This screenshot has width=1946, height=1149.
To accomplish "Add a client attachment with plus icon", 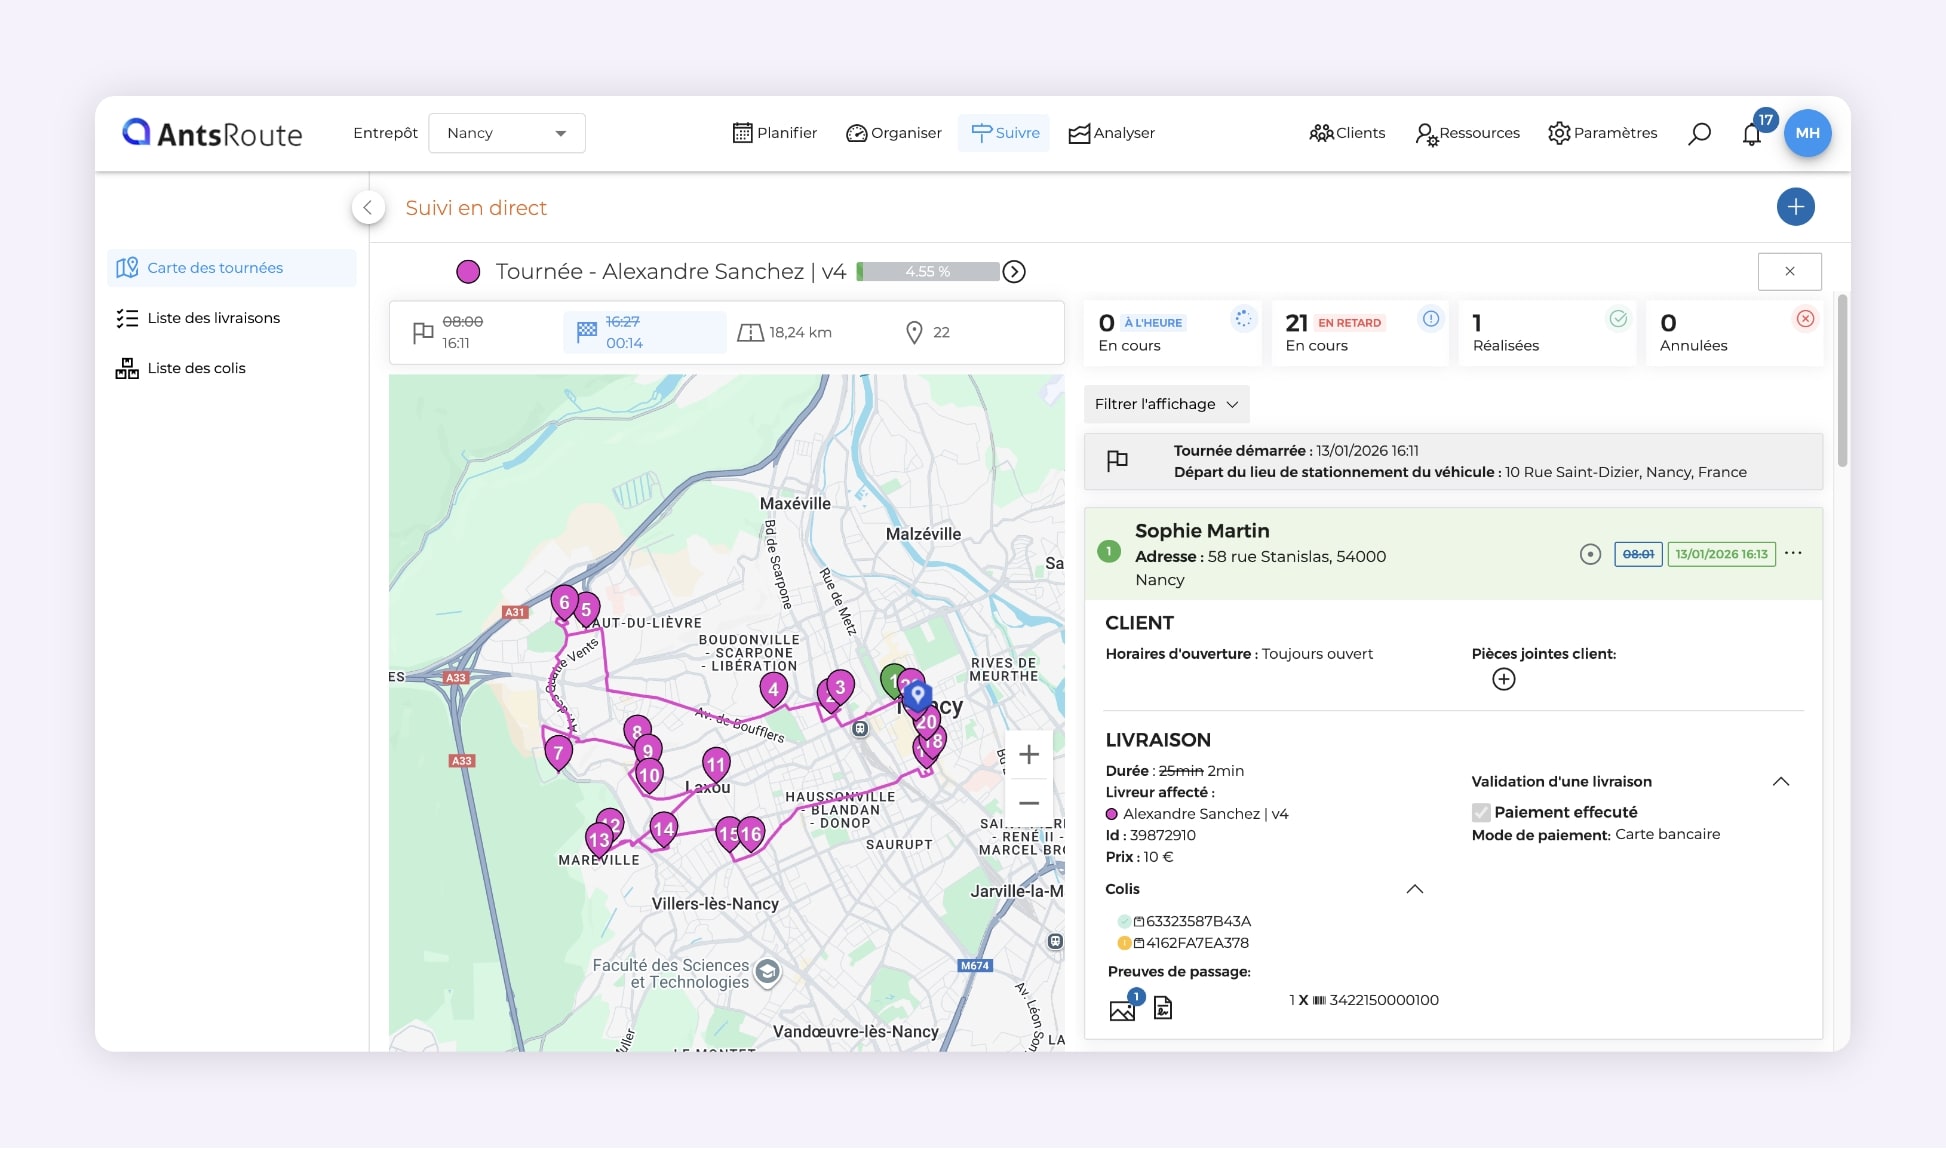I will 1503,680.
